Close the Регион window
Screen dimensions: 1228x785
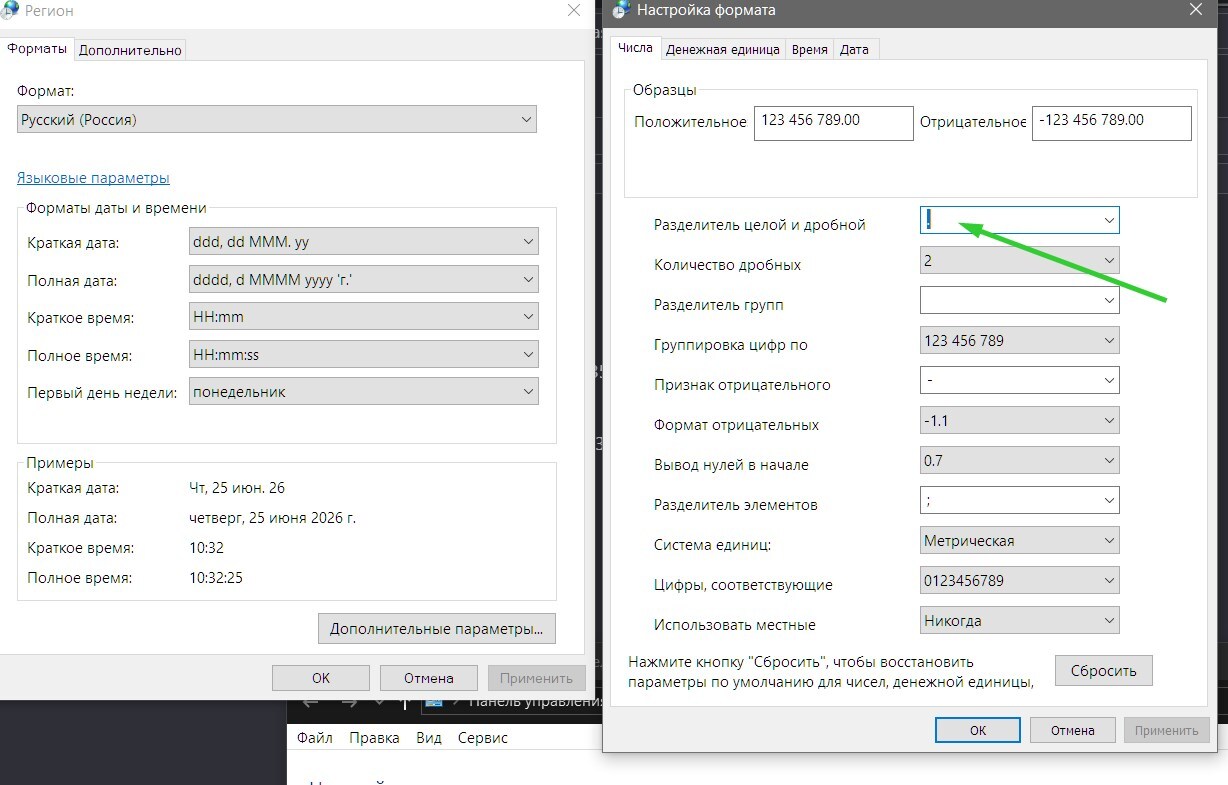[574, 10]
